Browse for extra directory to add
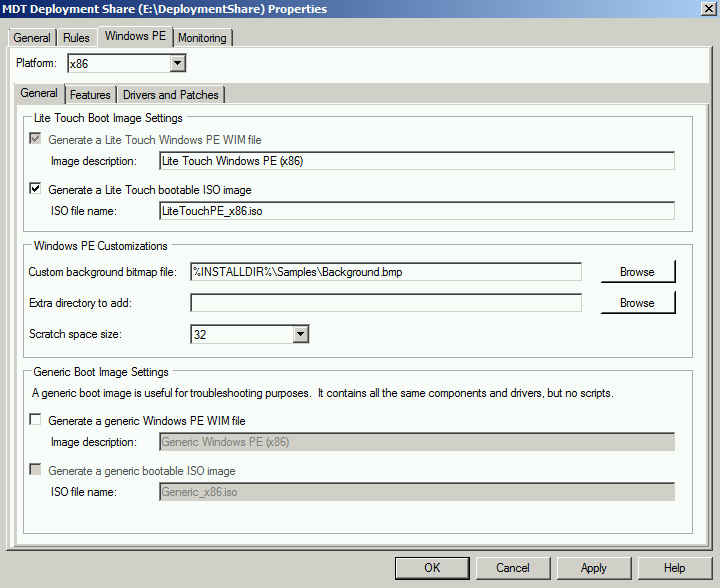 coord(638,303)
